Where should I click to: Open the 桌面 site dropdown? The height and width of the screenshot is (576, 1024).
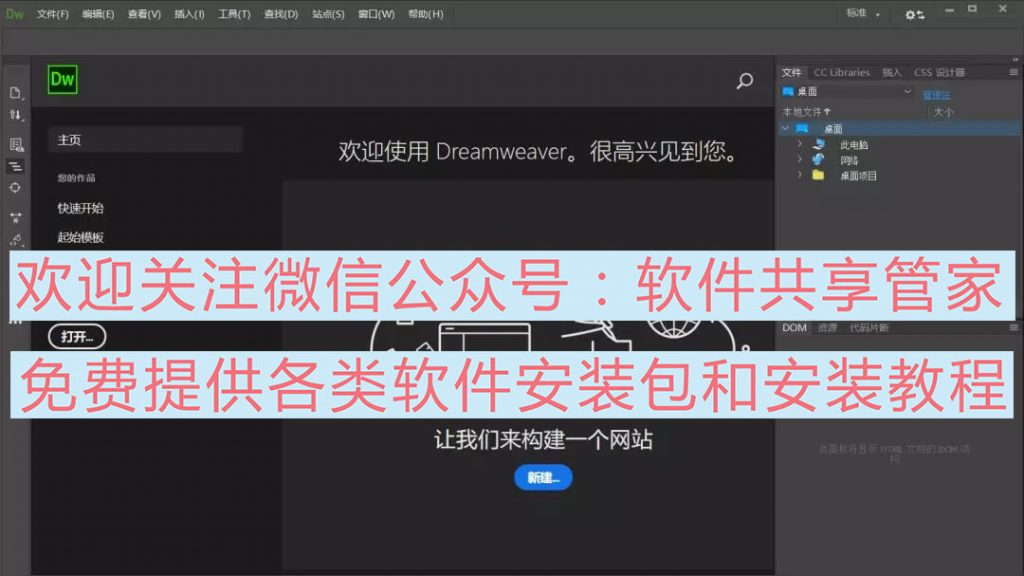(x=847, y=91)
